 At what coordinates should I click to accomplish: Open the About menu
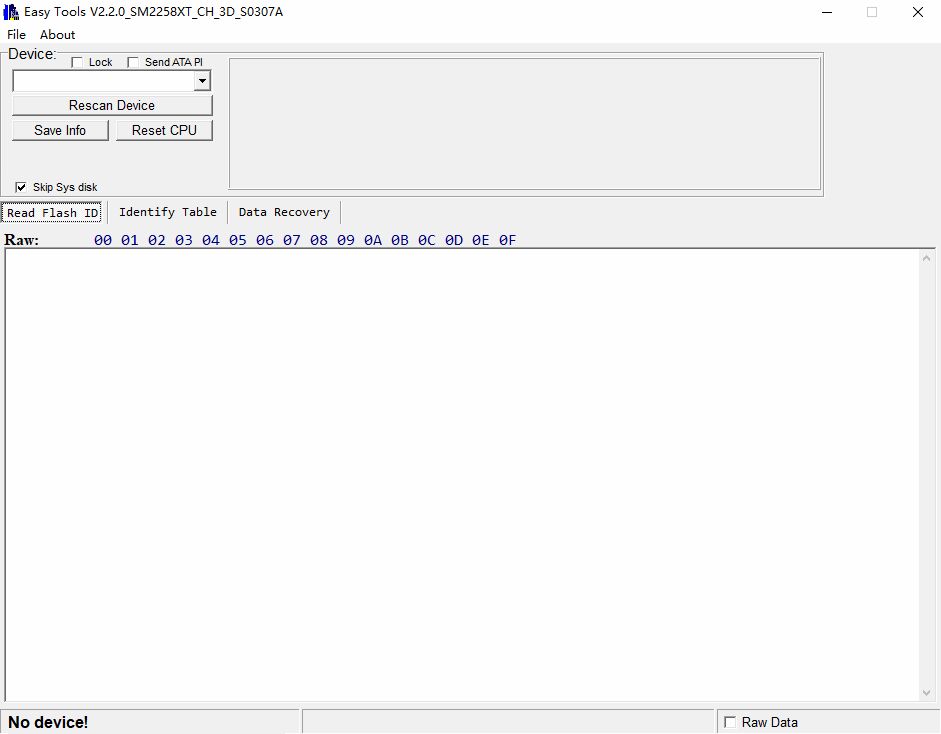[58, 35]
